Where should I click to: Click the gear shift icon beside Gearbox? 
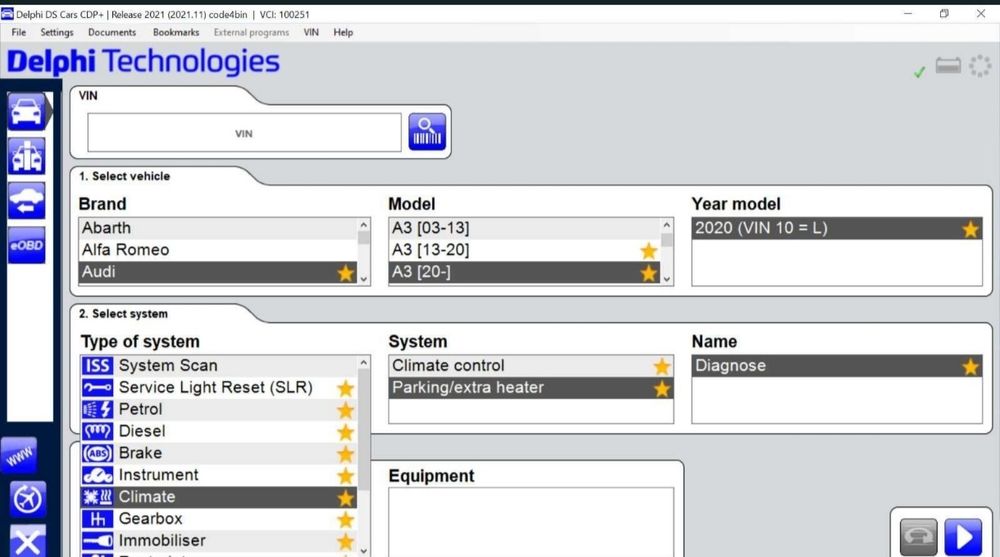coord(98,519)
